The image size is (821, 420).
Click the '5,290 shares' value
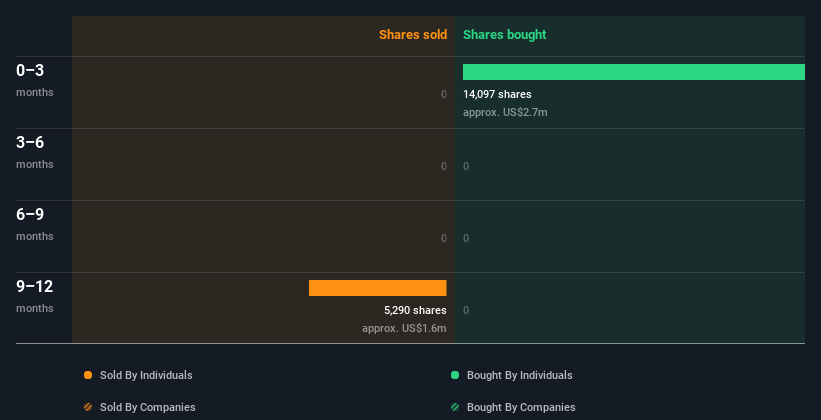coord(415,310)
